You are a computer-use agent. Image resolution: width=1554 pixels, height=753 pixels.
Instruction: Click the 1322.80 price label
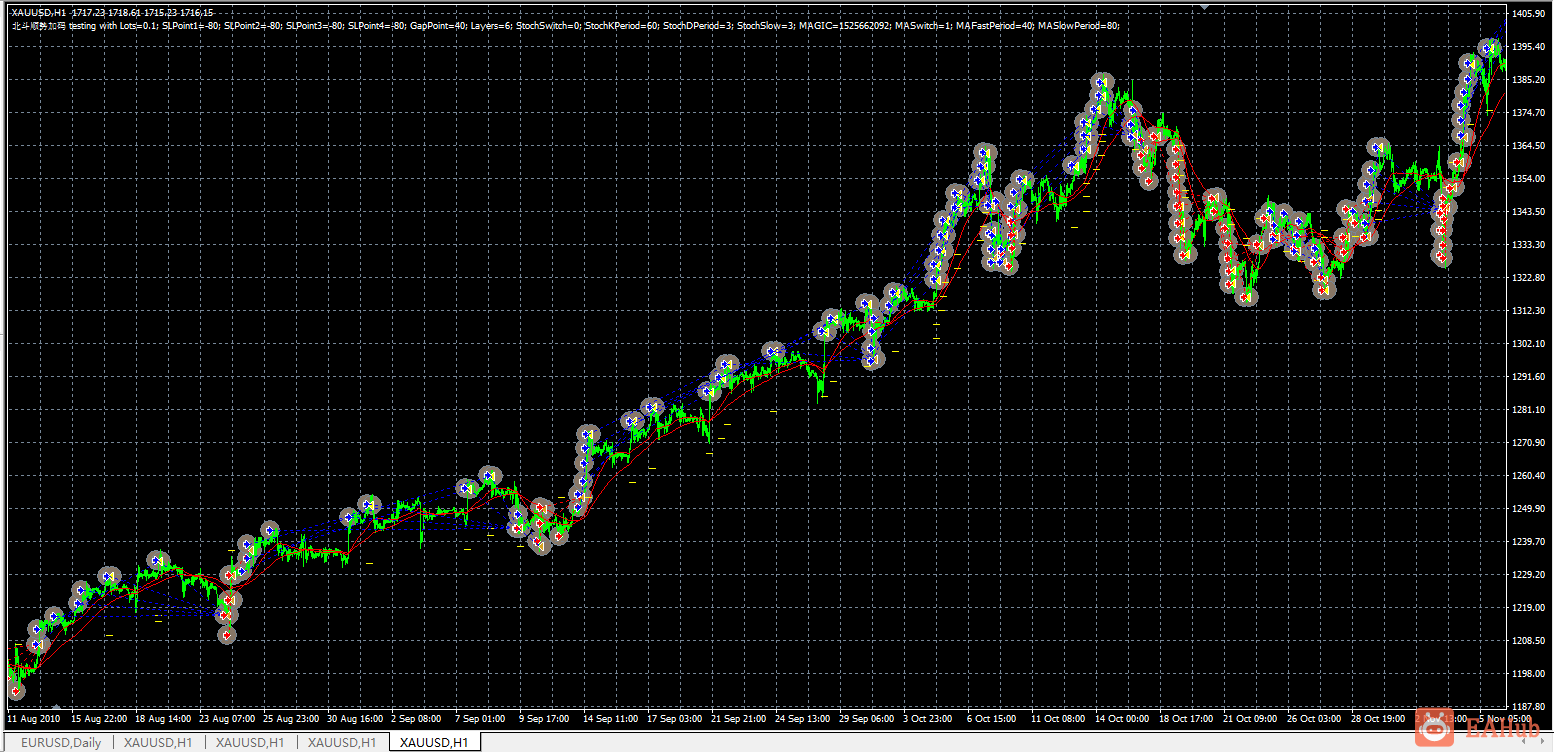pos(1531,278)
